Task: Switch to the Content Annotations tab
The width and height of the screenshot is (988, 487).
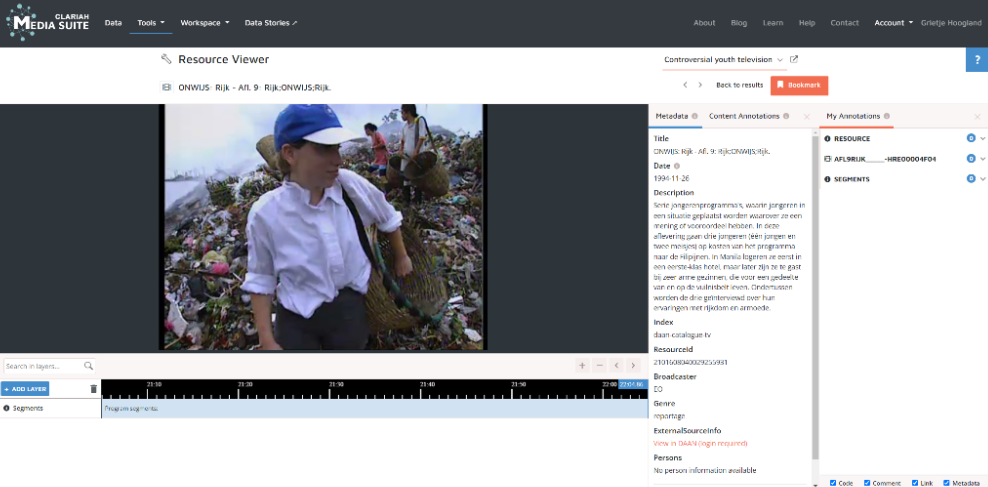Action: coord(744,117)
